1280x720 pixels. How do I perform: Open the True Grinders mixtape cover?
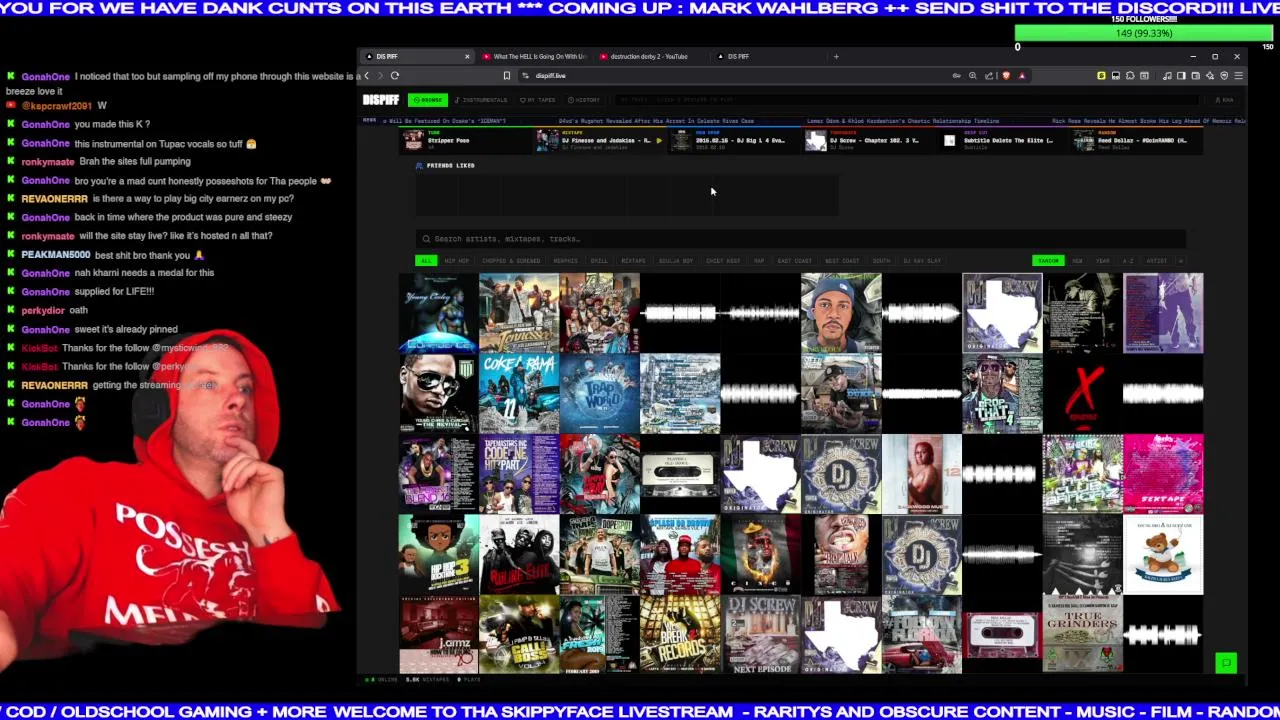coord(1082,634)
